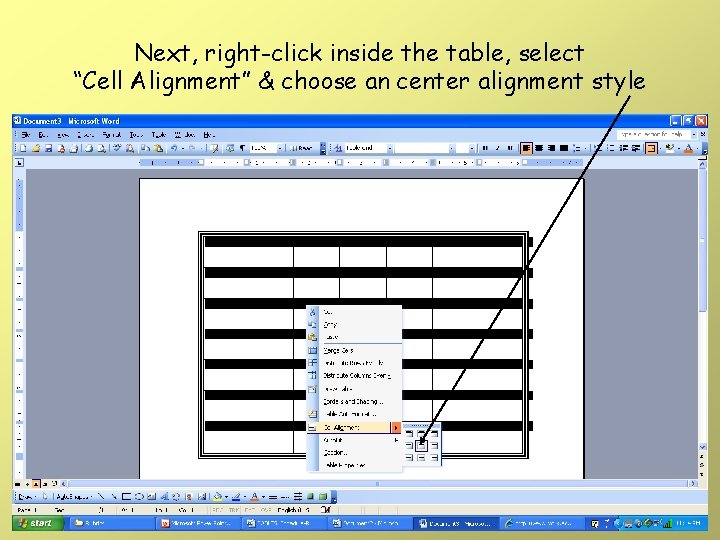This screenshot has height=540, width=720.
Task: Select Table Properties in context menu
Action: (x=354, y=465)
